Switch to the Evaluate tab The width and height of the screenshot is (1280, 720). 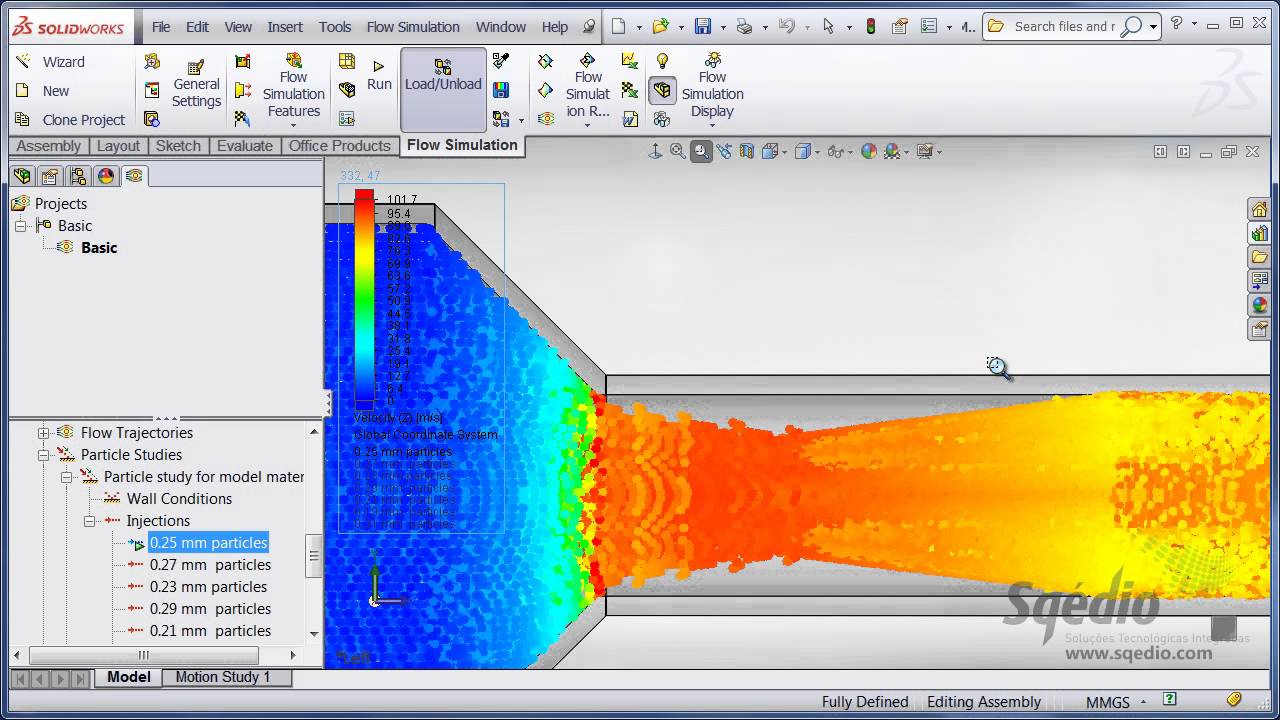pyautogui.click(x=245, y=146)
